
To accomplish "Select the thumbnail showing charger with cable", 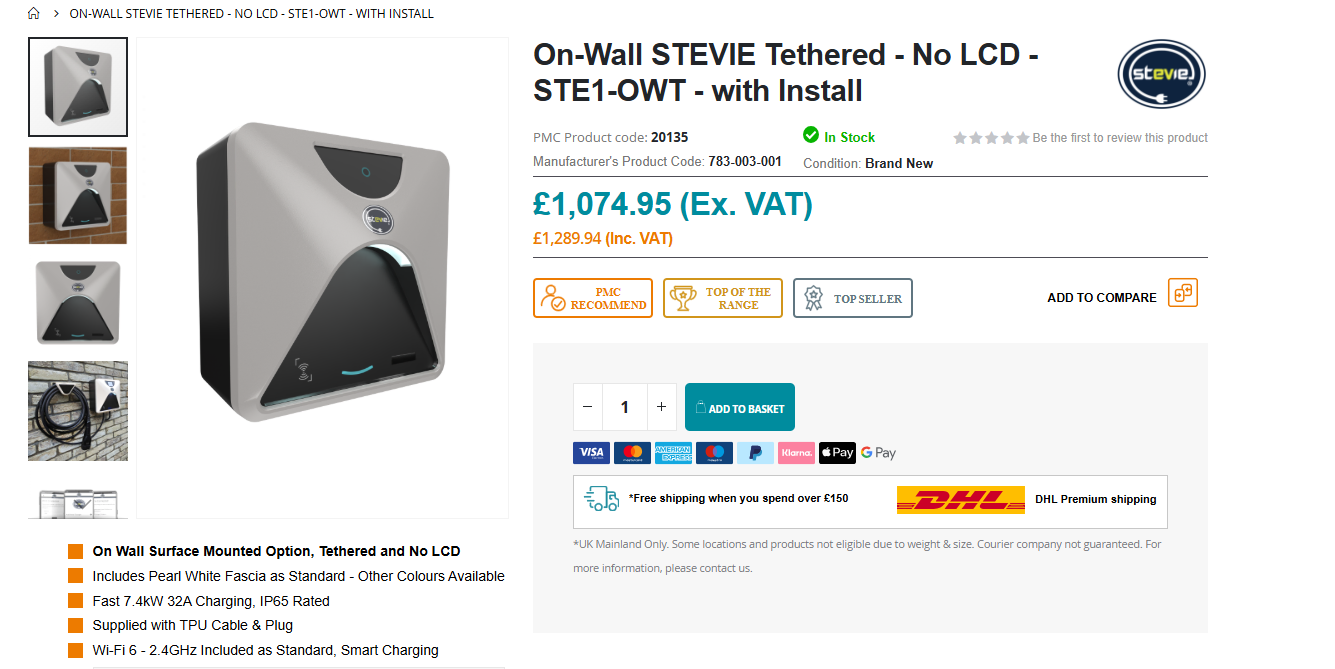I will pyautogui.click(x=78, y=411).
